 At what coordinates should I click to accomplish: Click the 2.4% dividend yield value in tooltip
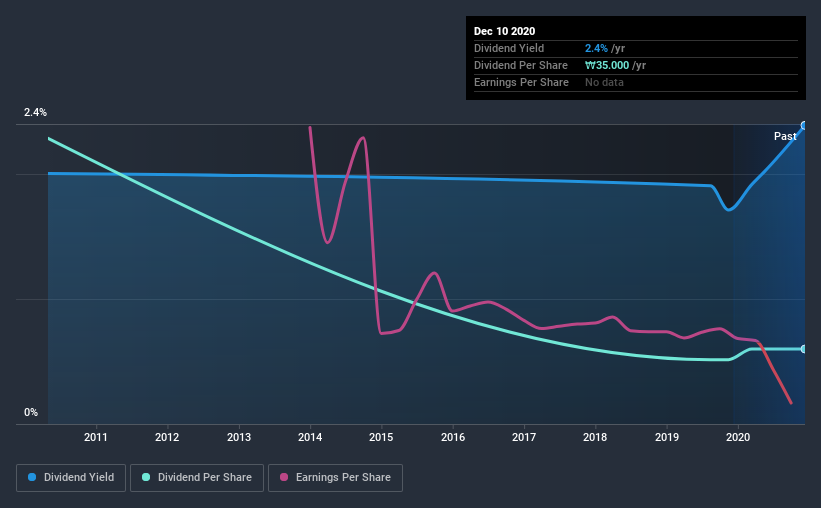(x=596, y=48)
